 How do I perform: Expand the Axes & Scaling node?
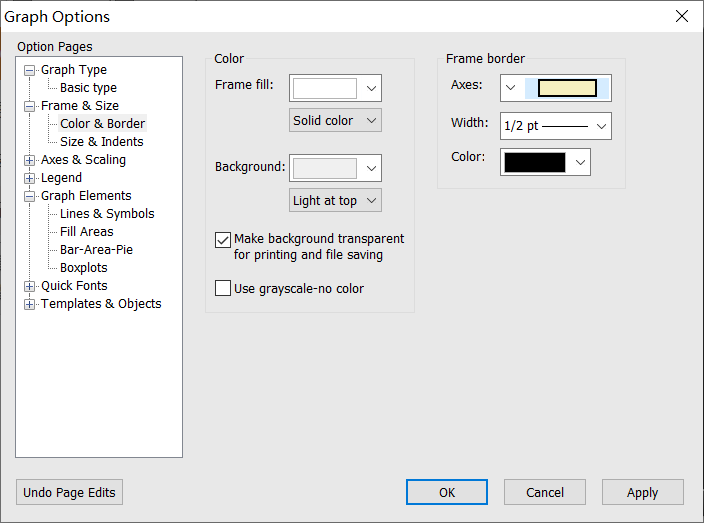(30, 160)
